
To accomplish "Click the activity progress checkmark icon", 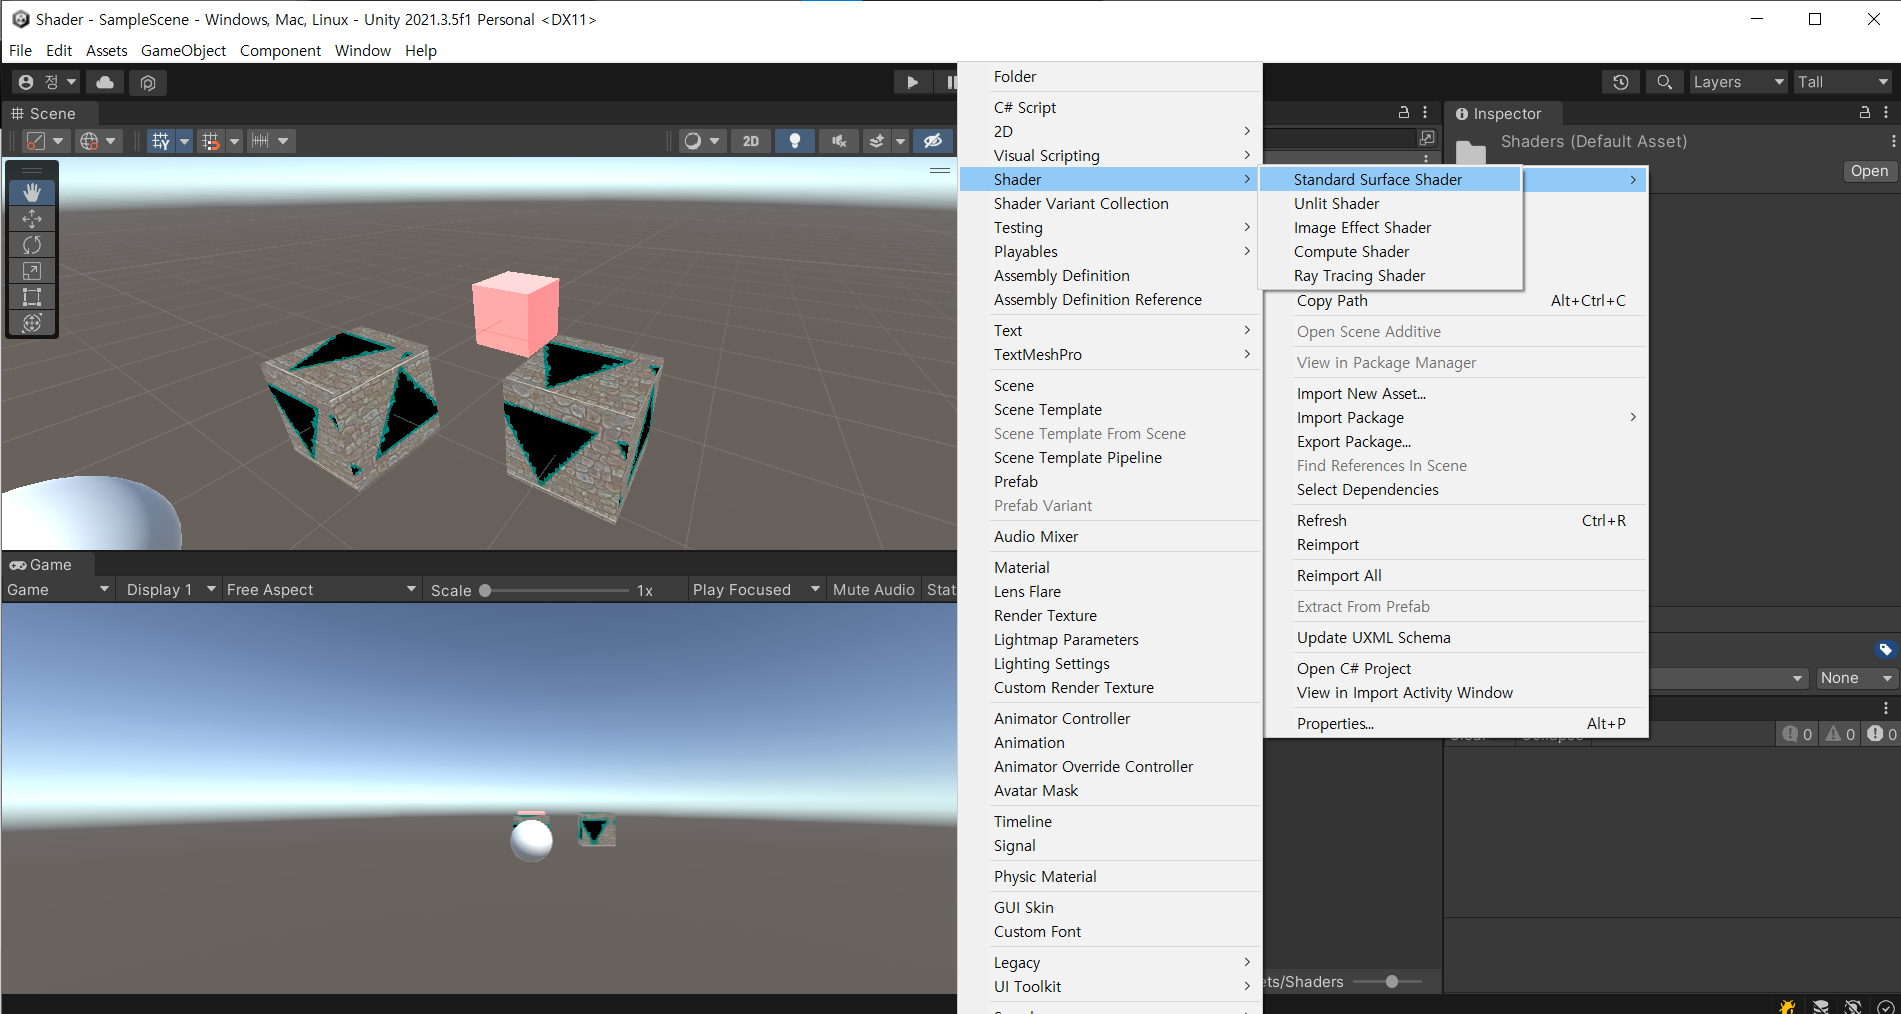I will [x=1886, y=1006].
